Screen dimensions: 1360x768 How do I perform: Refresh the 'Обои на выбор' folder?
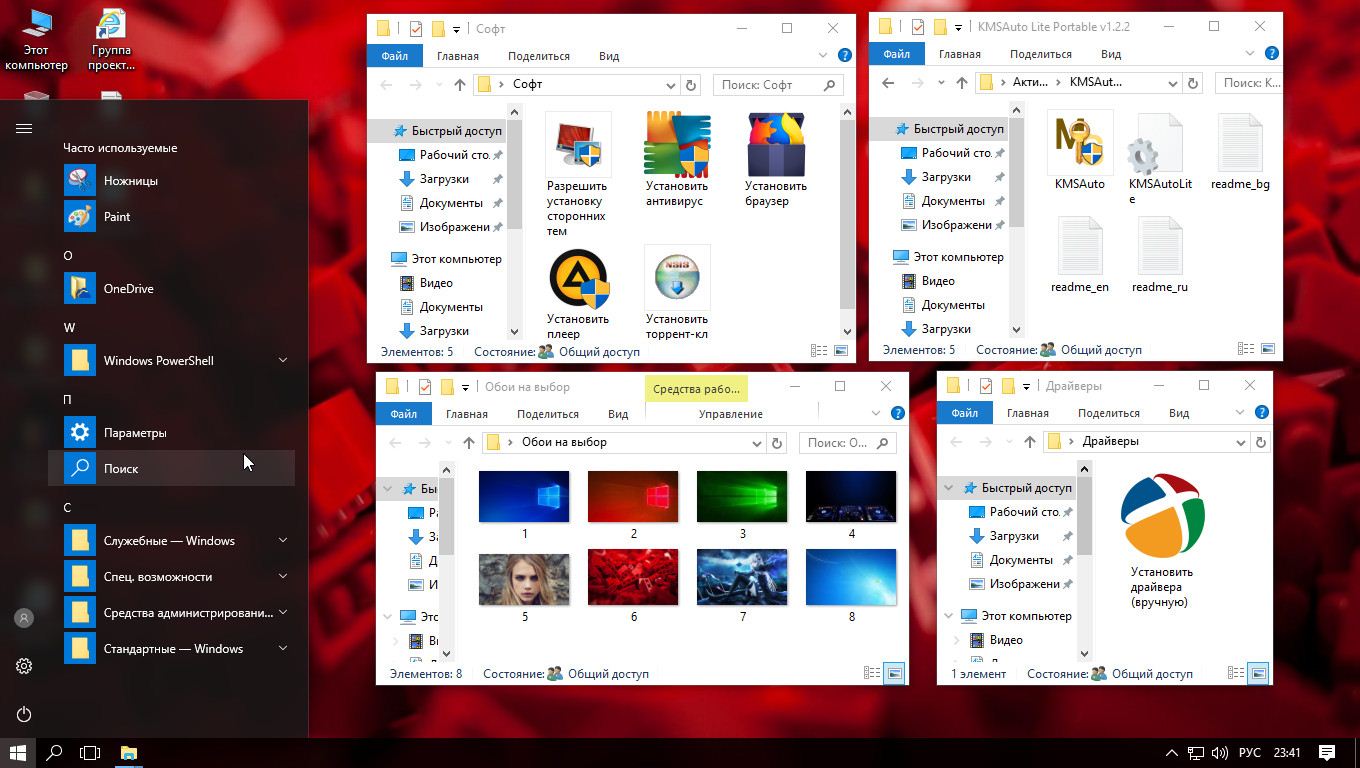point(776,442)
